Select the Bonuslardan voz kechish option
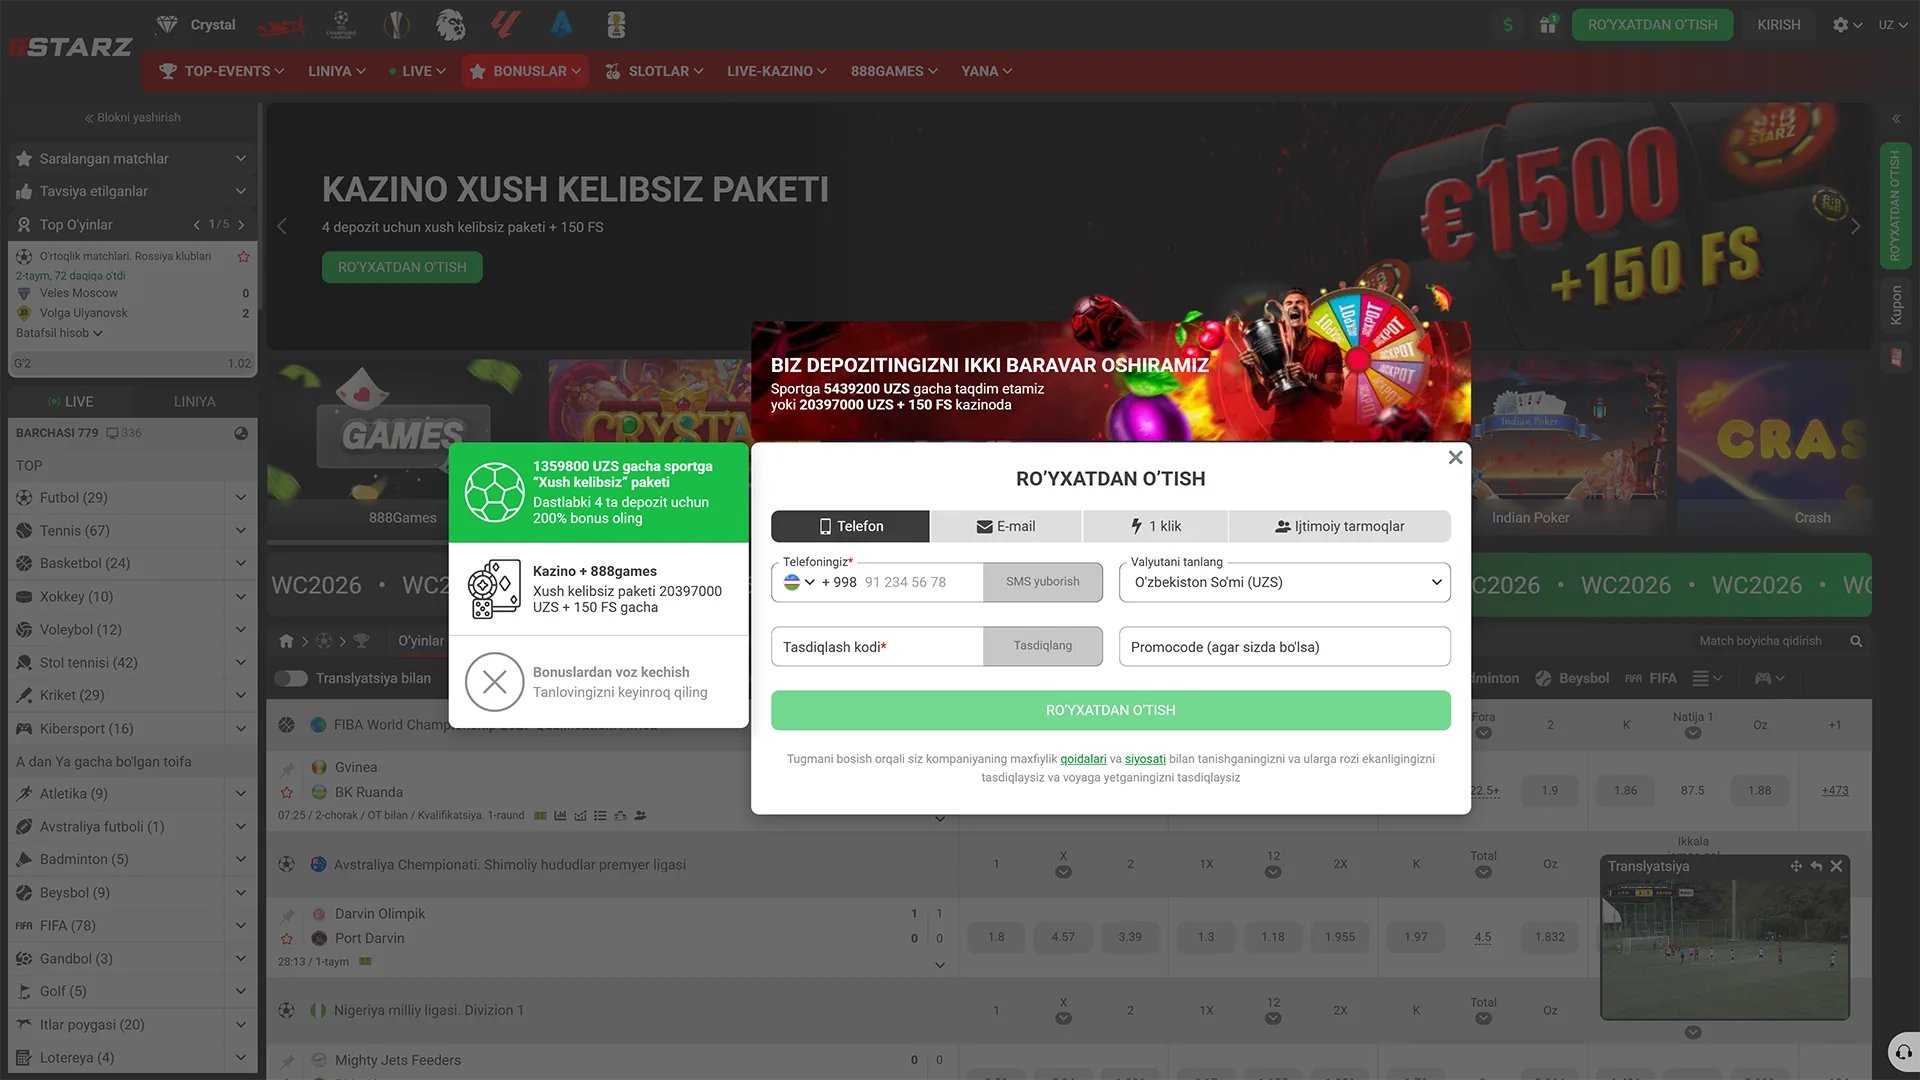Viewport: 1920px width, 1080px height. point(598,682)
